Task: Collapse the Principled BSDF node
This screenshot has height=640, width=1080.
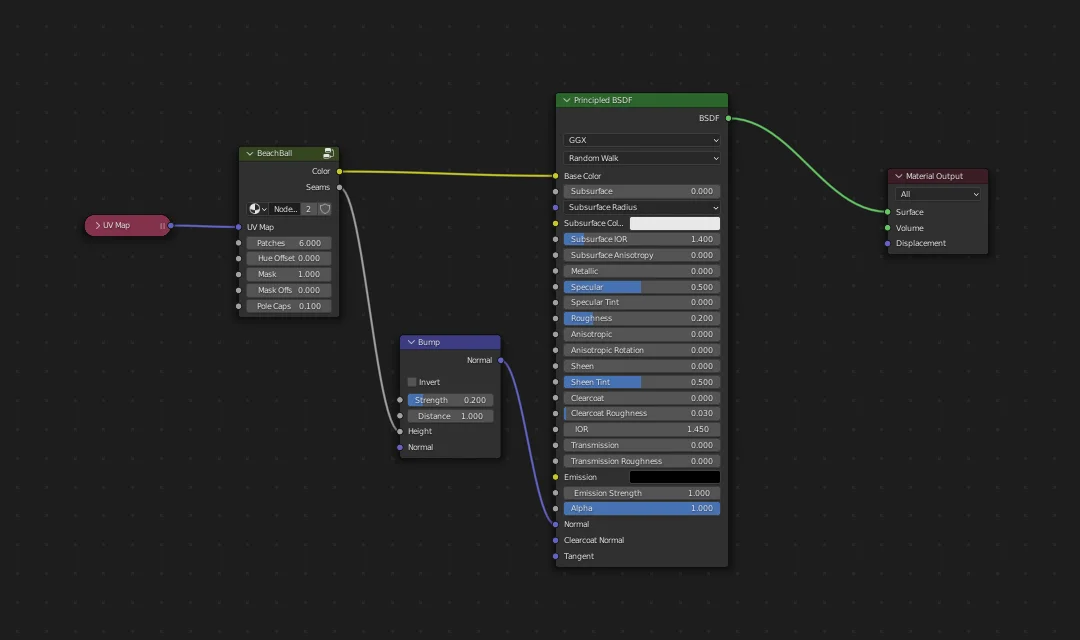Action: click(566, 101)
